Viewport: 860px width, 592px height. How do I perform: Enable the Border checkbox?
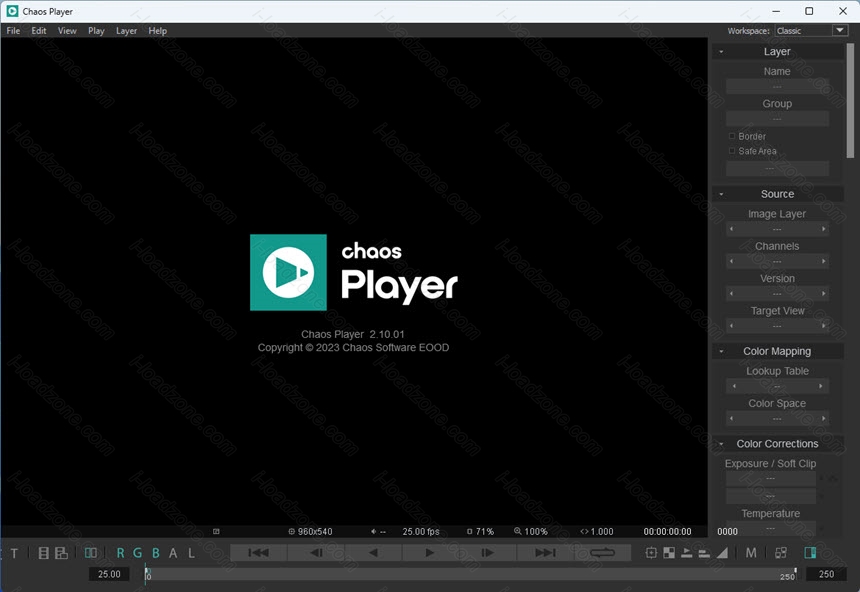click(x=732, y=136)
